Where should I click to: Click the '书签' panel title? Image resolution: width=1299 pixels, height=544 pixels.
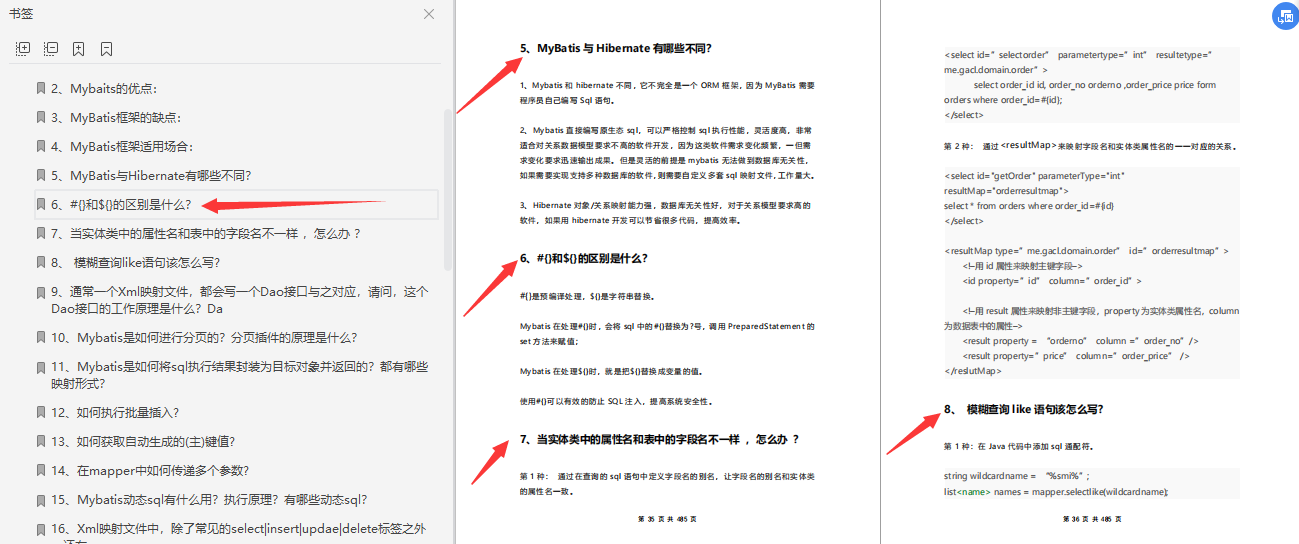(21, 14)
